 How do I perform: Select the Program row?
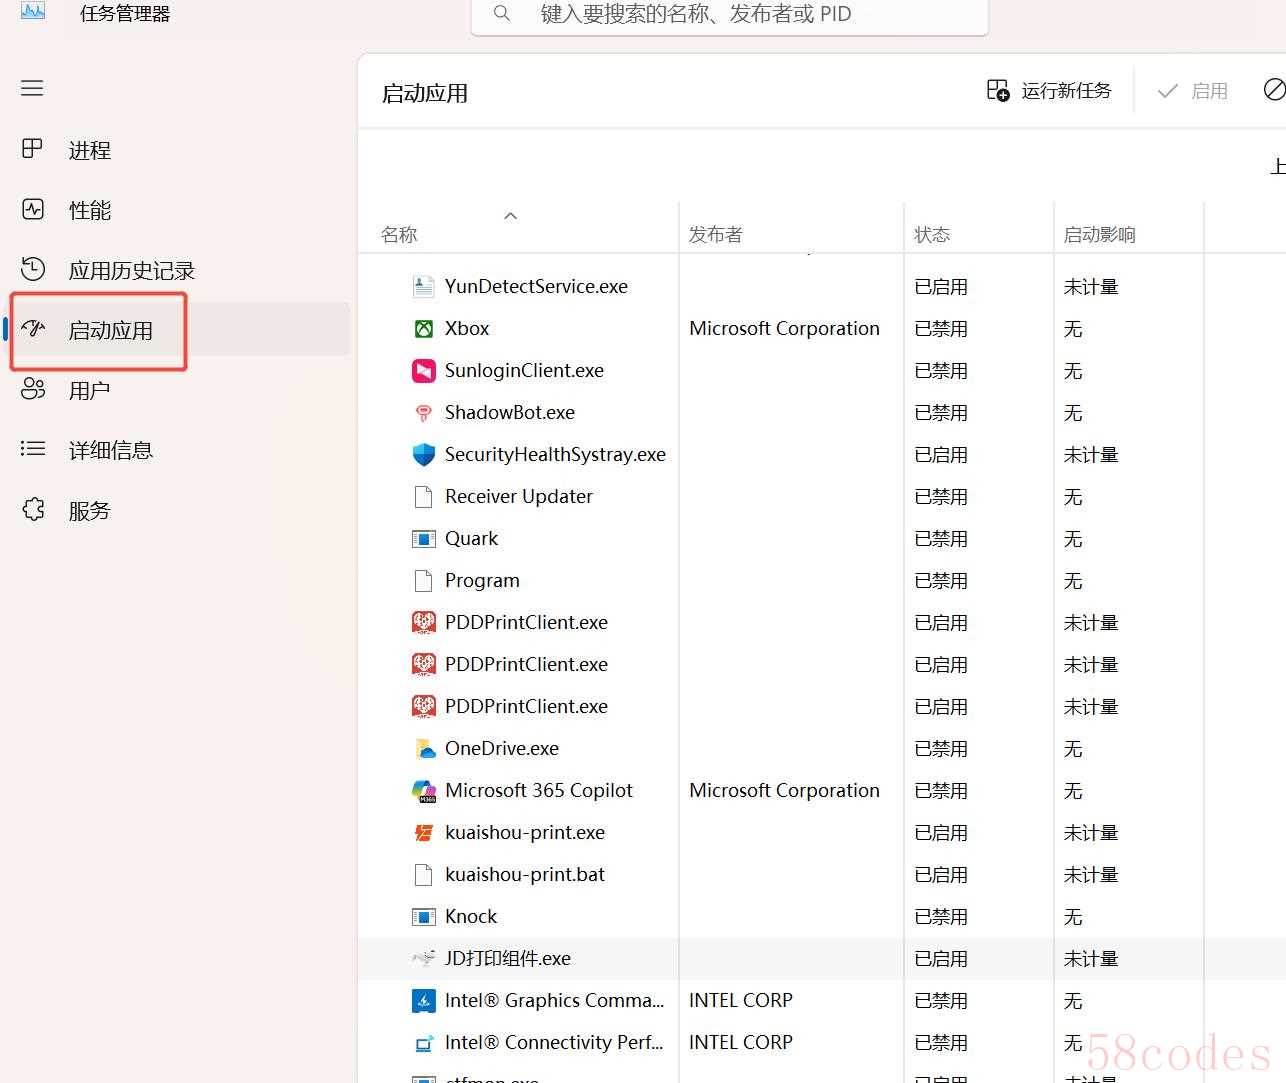coord(822,580)
